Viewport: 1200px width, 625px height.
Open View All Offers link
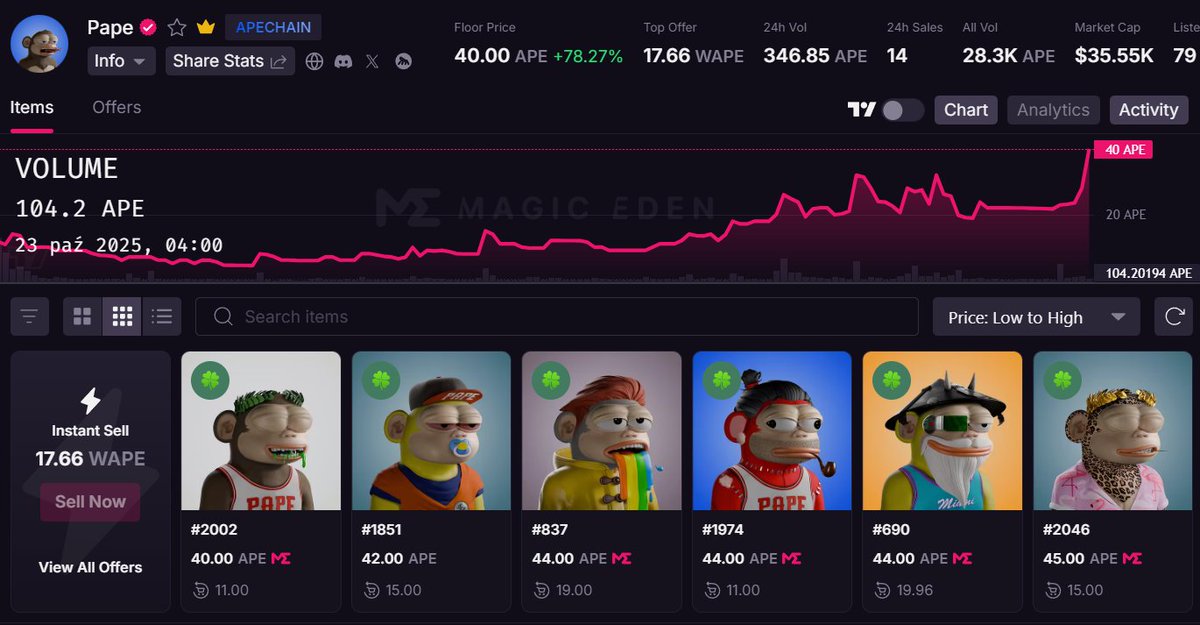[x=90, y=567]
